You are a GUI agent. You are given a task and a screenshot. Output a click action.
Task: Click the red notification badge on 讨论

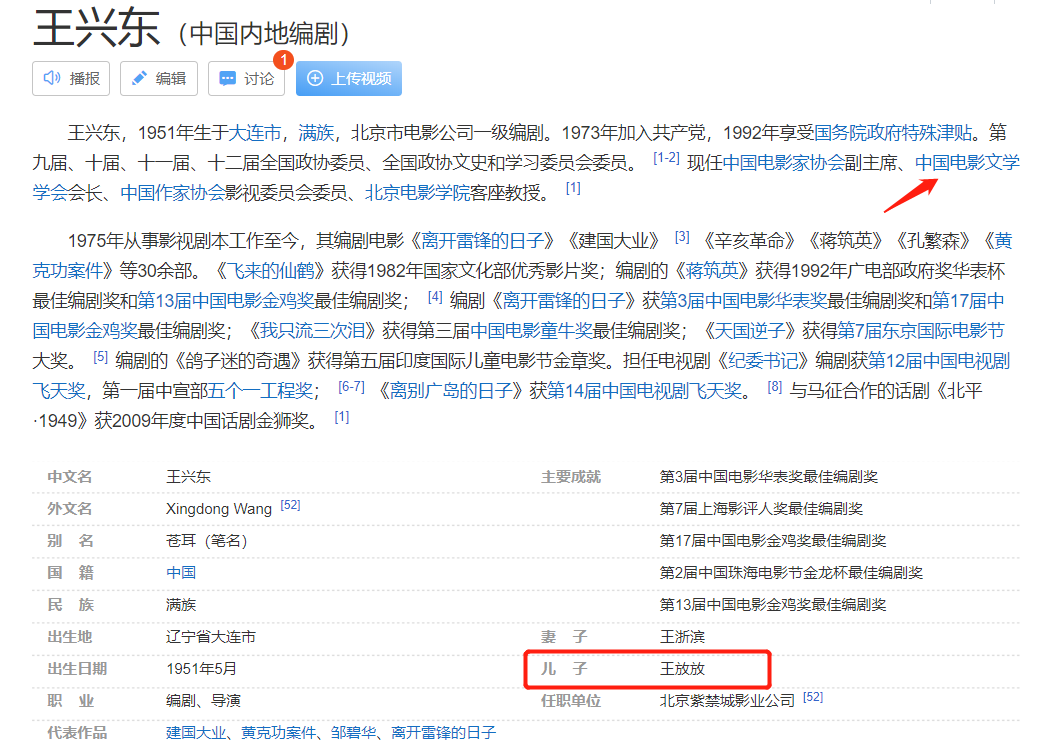(x=284, y=60)
